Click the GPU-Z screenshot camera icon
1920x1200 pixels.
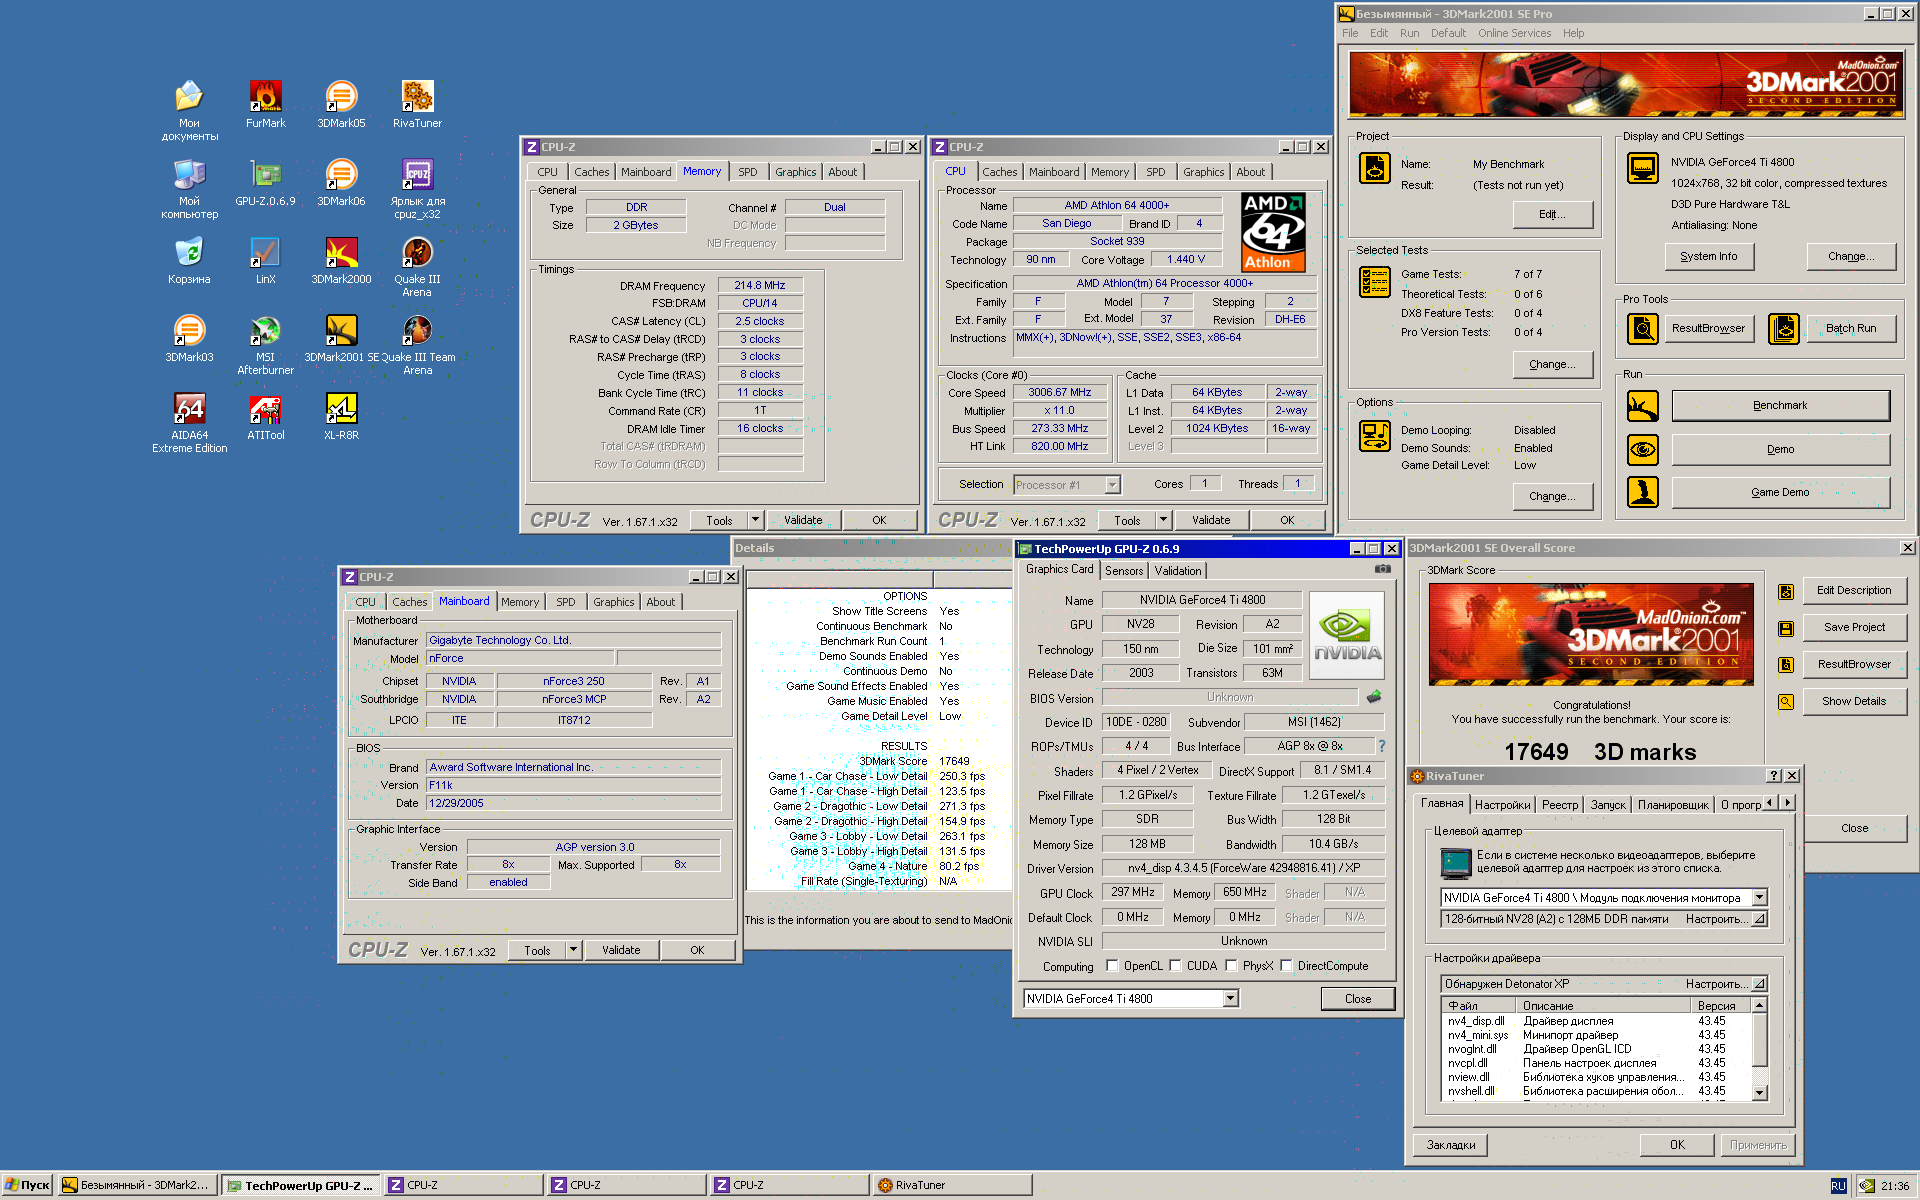[1383, 569]
